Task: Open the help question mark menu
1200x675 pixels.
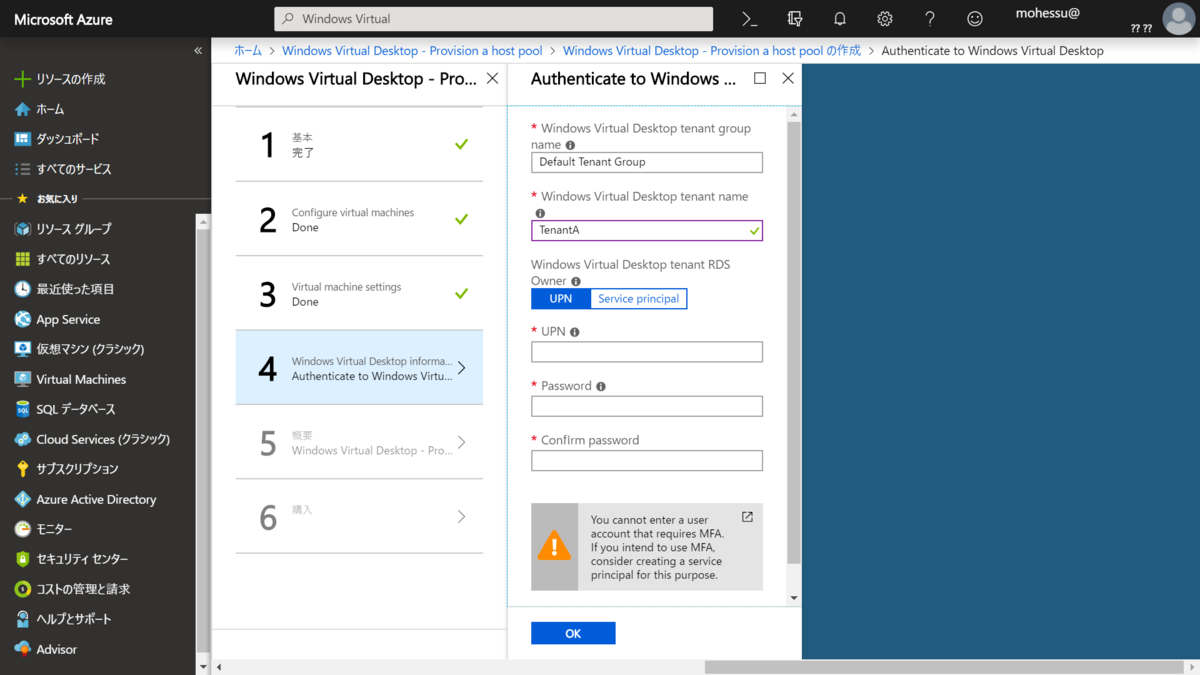Action: pyautogui.click(x=930, y=19)
